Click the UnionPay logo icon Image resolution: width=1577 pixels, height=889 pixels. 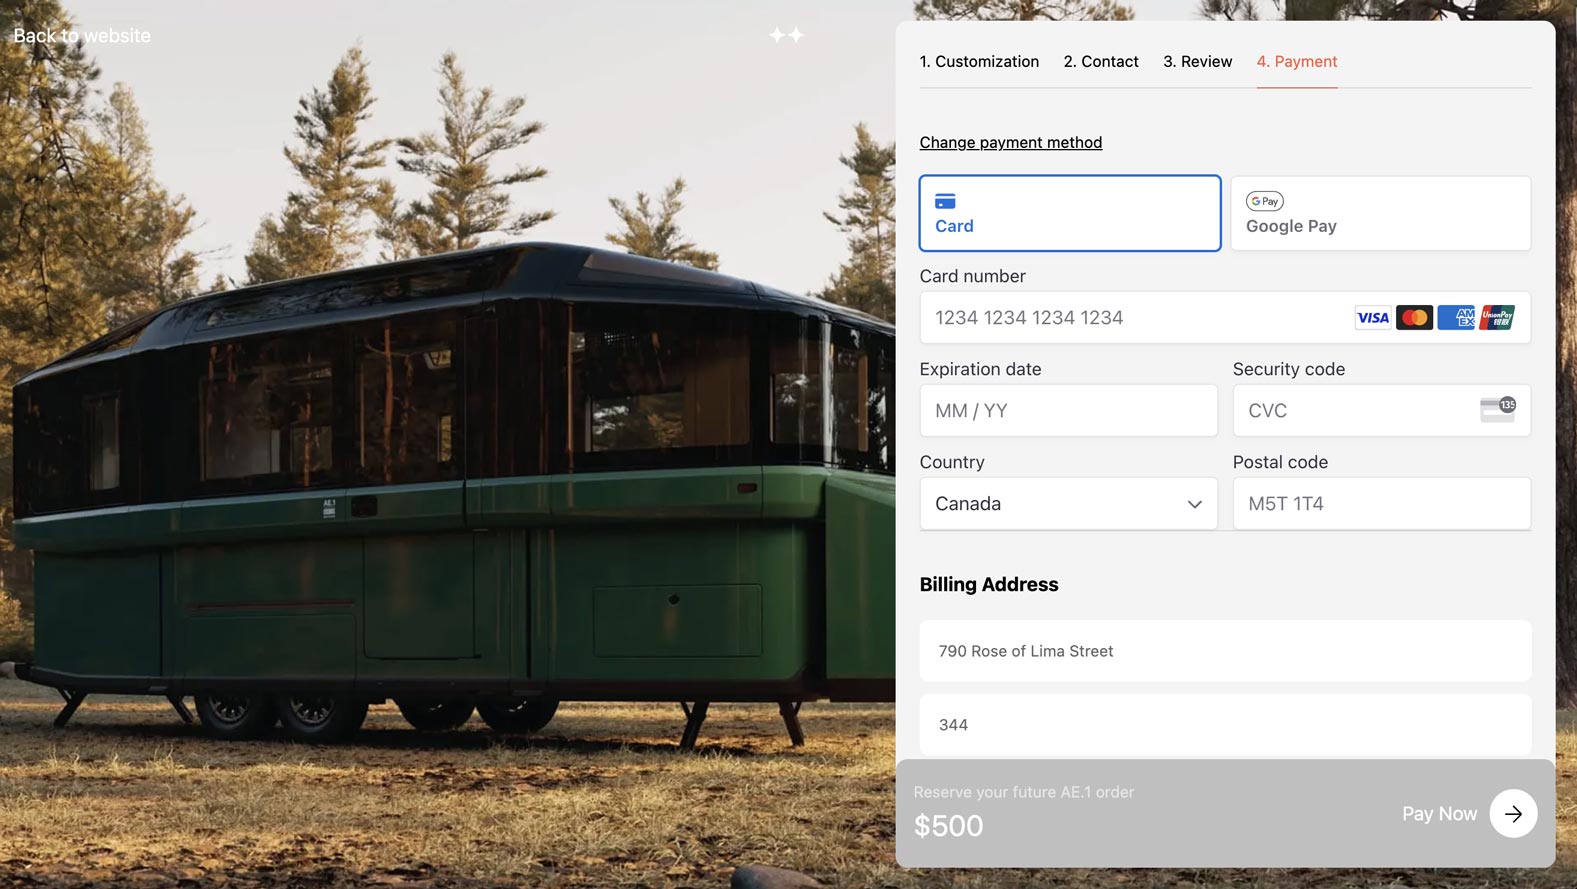coord(1497,318)
